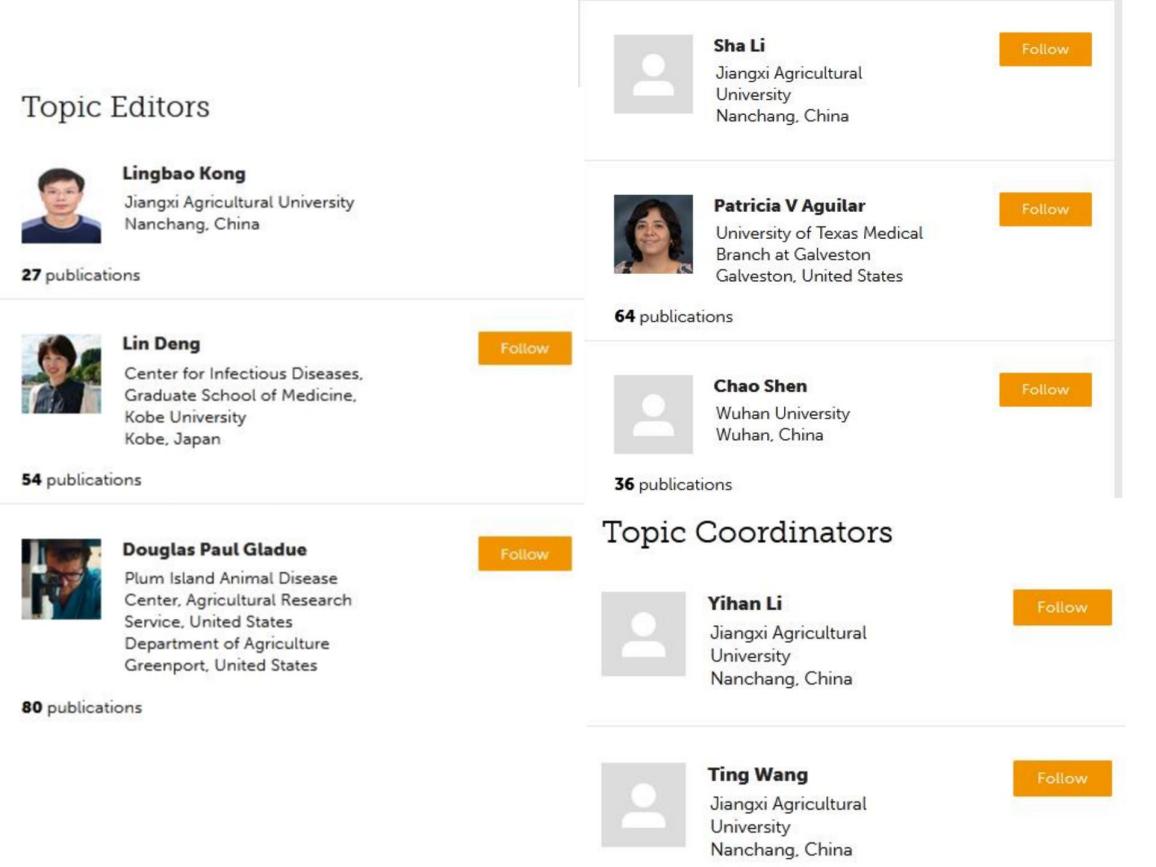Open Patricia V Aguilar's profile photo
The width and height of the screenshot is (1156, 867).
pyautogui.click(x=653, y=234)
